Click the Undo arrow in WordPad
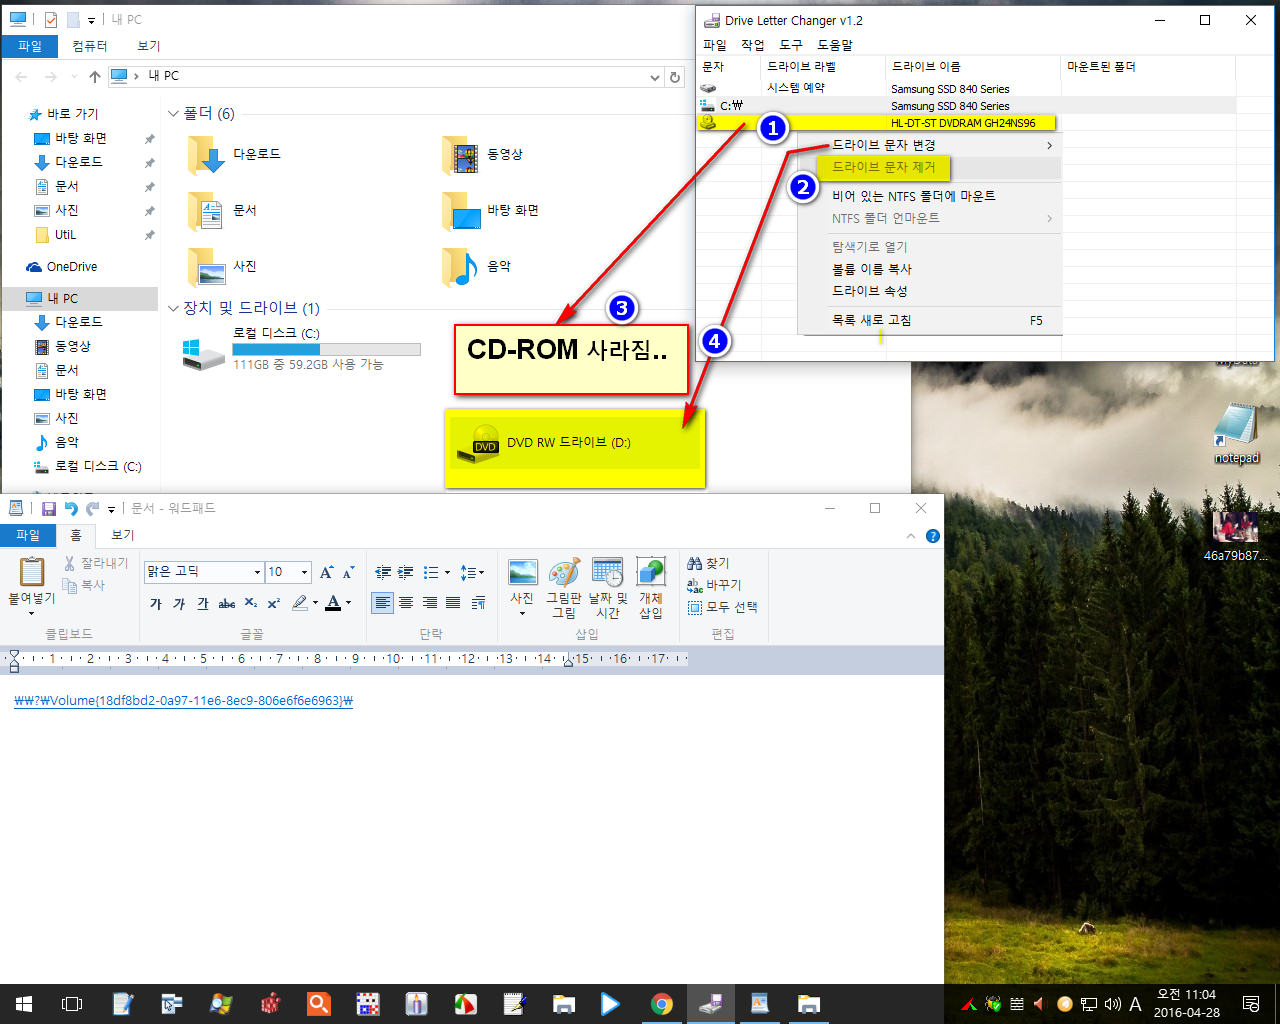 pyautogui.click(x=71, y=508)
